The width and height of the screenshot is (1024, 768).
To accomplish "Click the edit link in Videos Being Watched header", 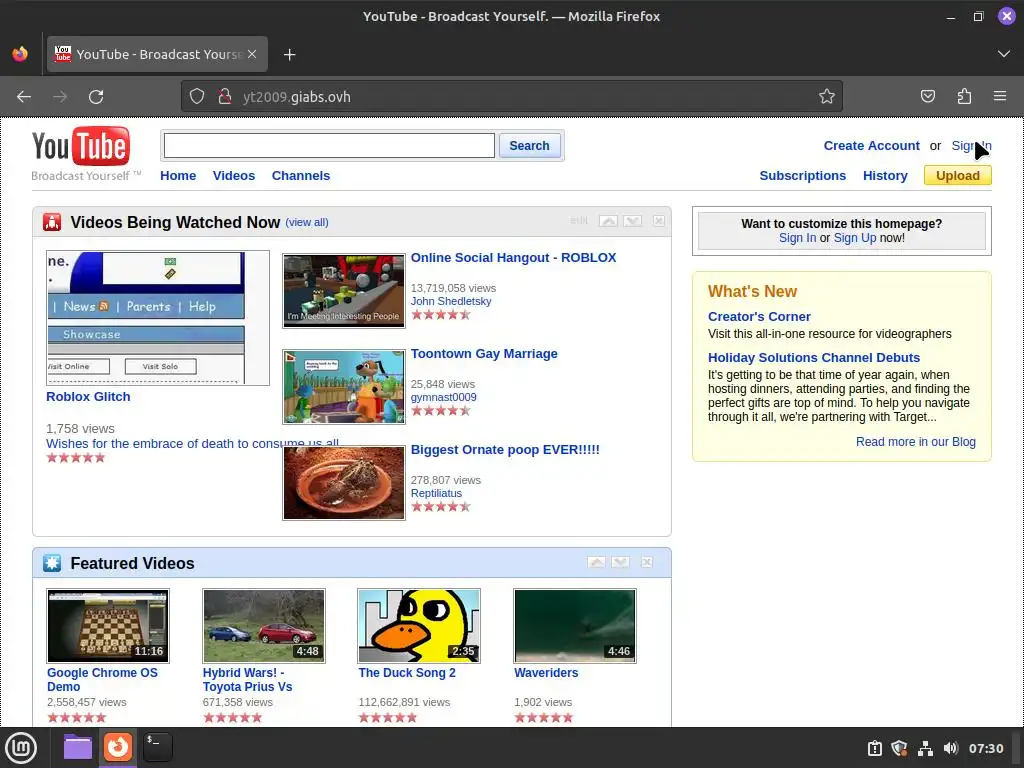I will coord(579,221).
